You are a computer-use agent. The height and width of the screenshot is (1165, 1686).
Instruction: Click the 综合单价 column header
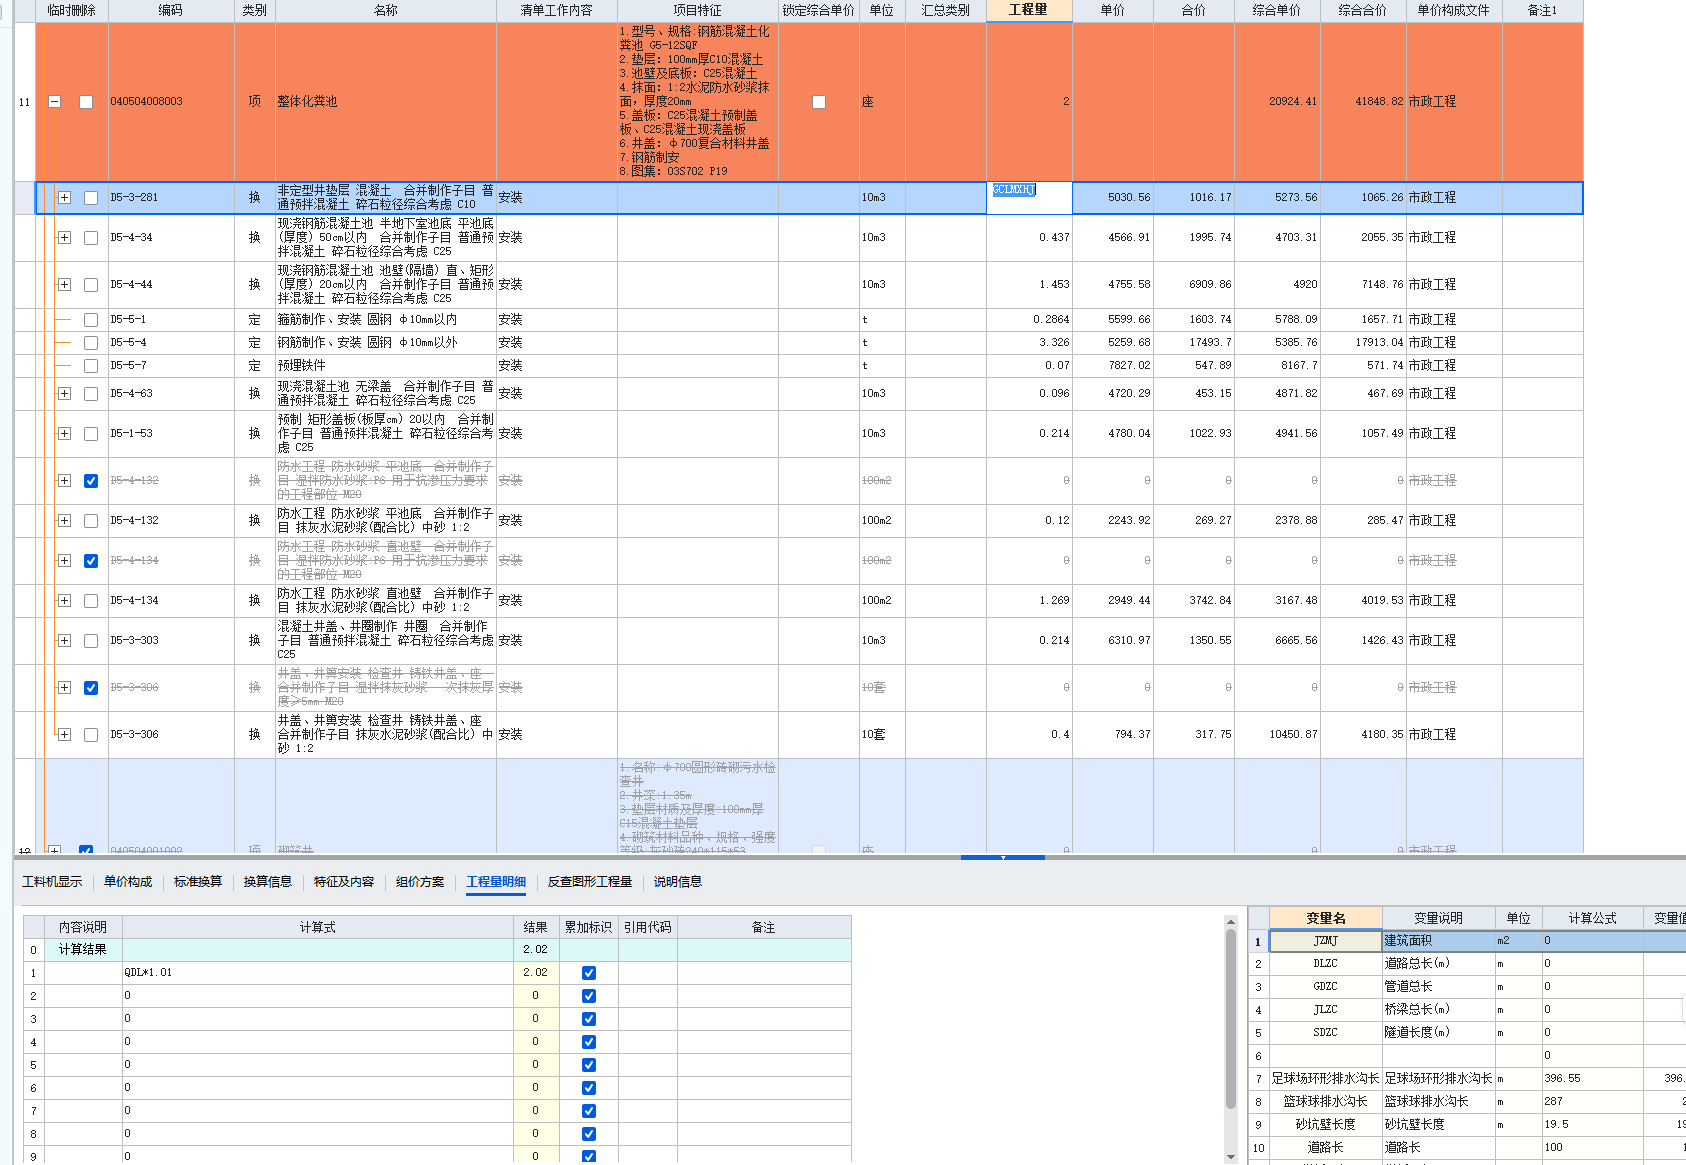[x=1277, y=10]
